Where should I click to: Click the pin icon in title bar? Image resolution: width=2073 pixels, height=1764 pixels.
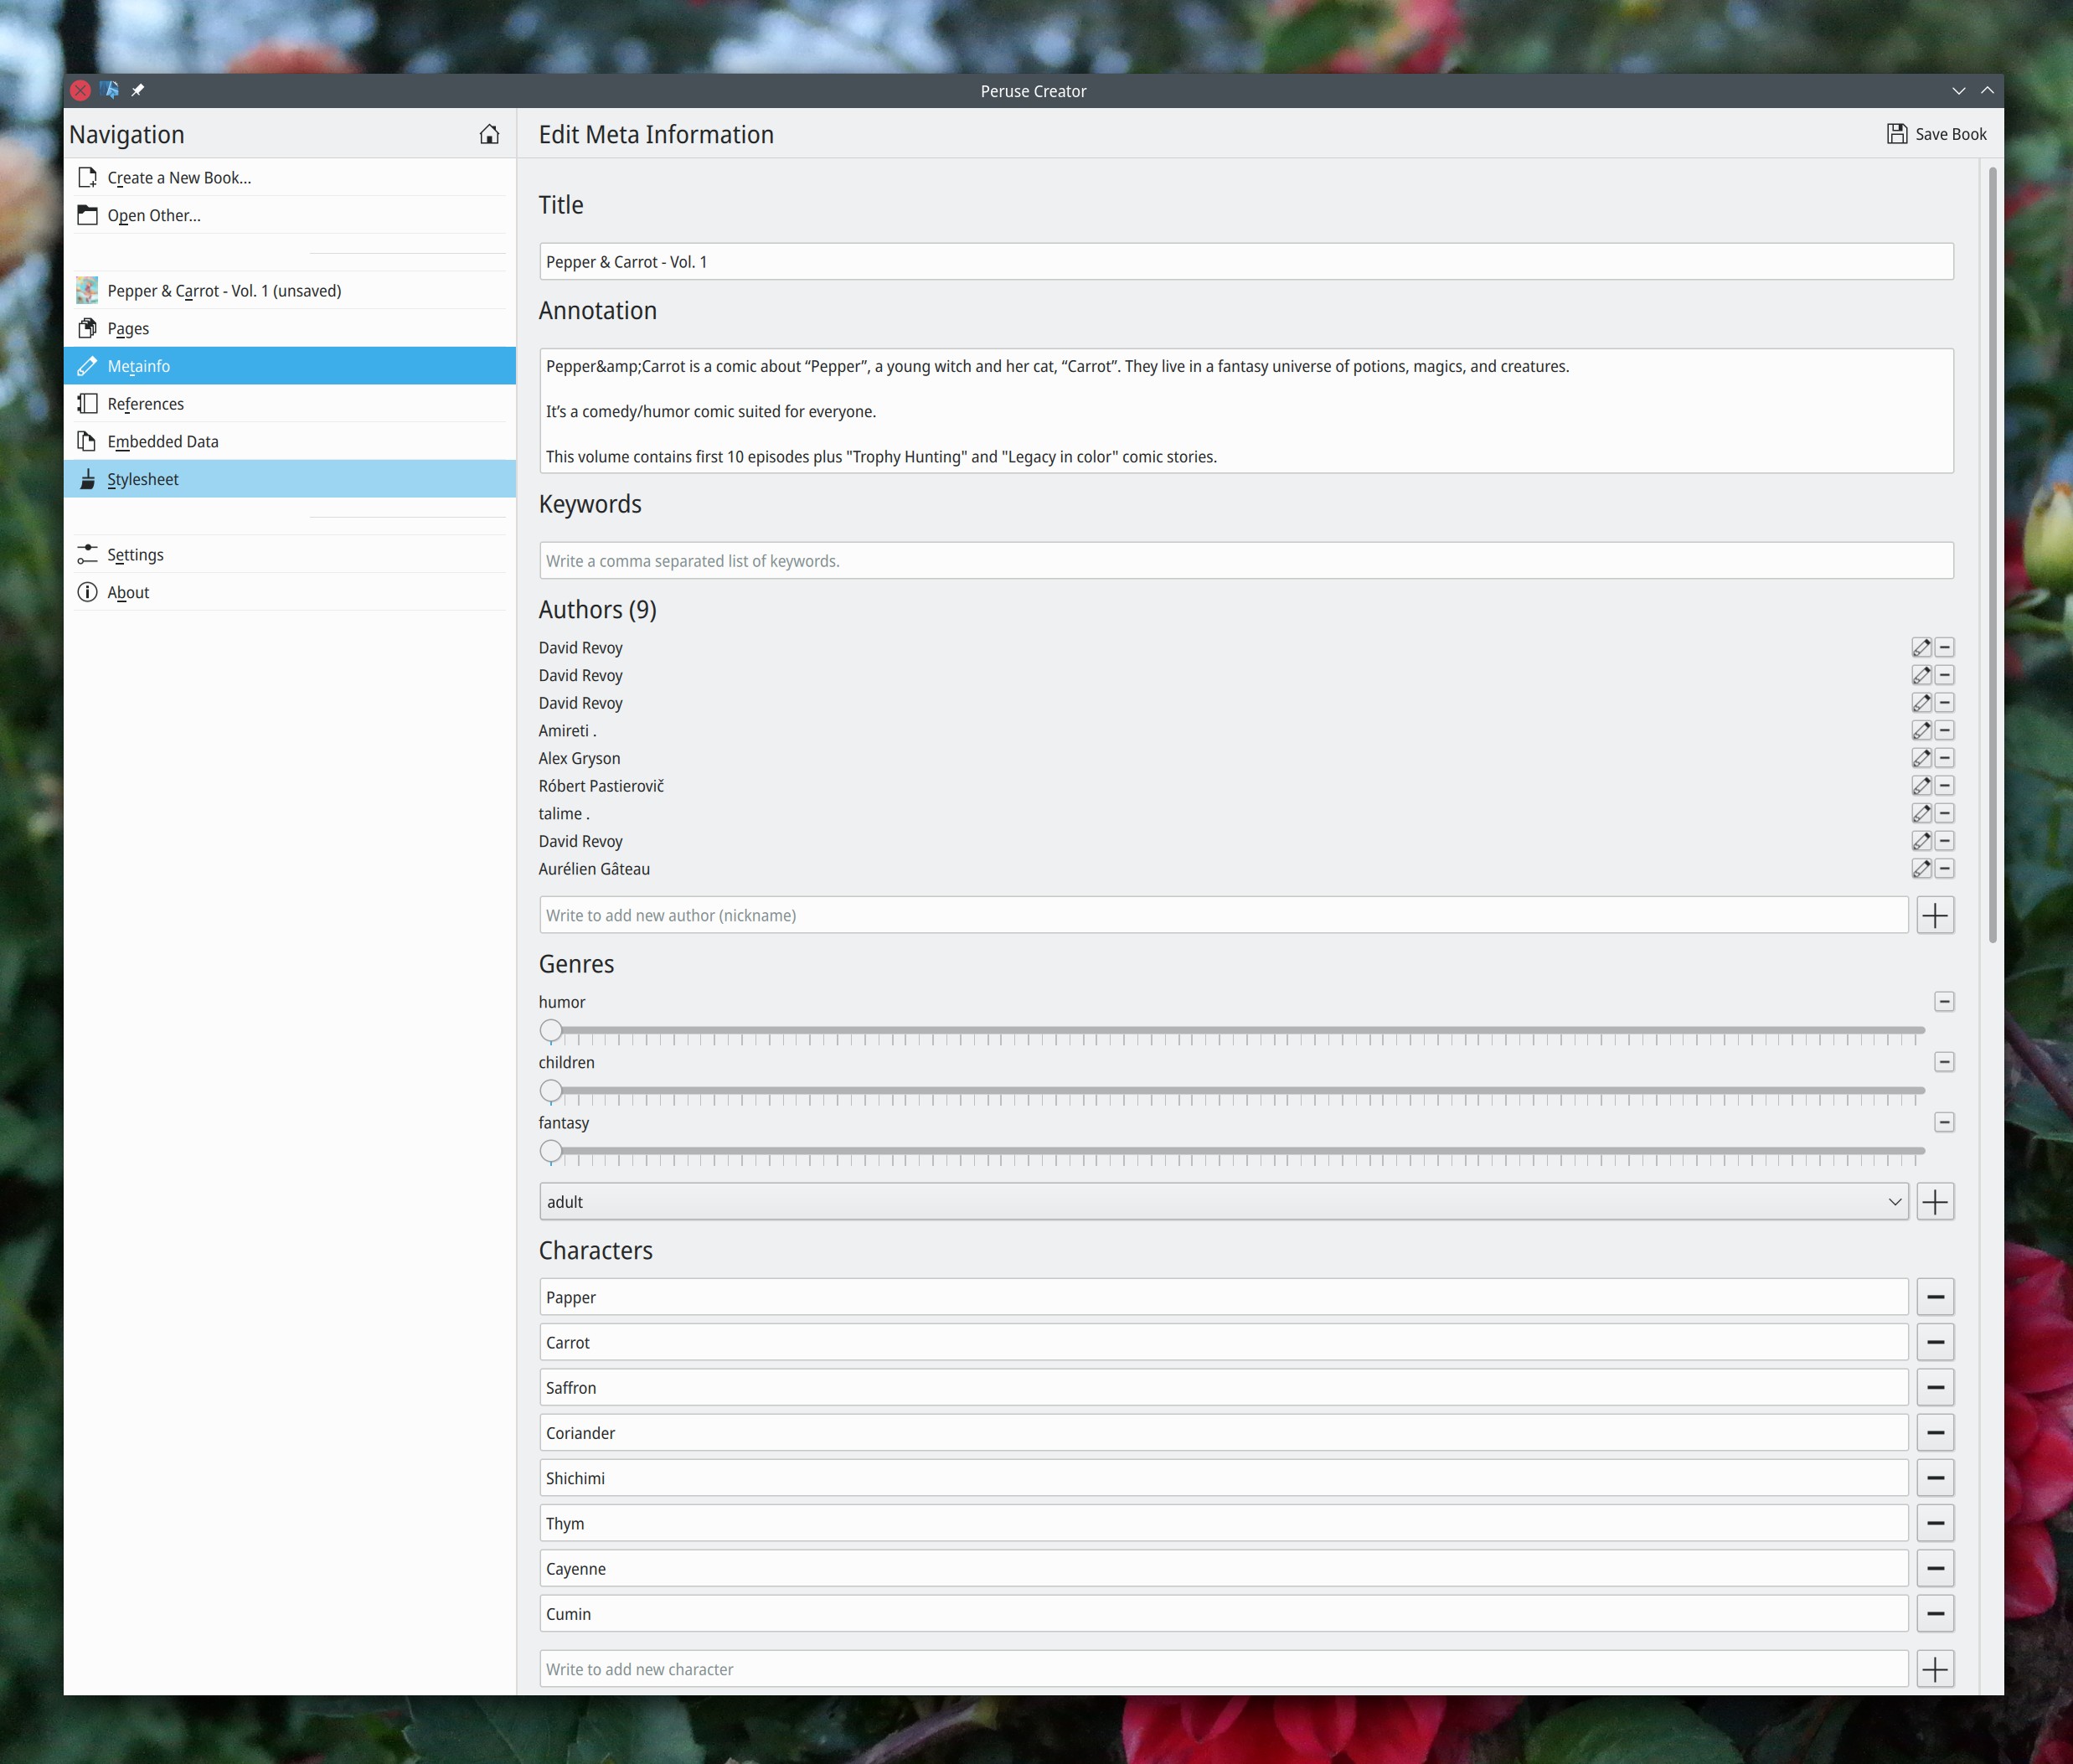click(x=138, y=91)
